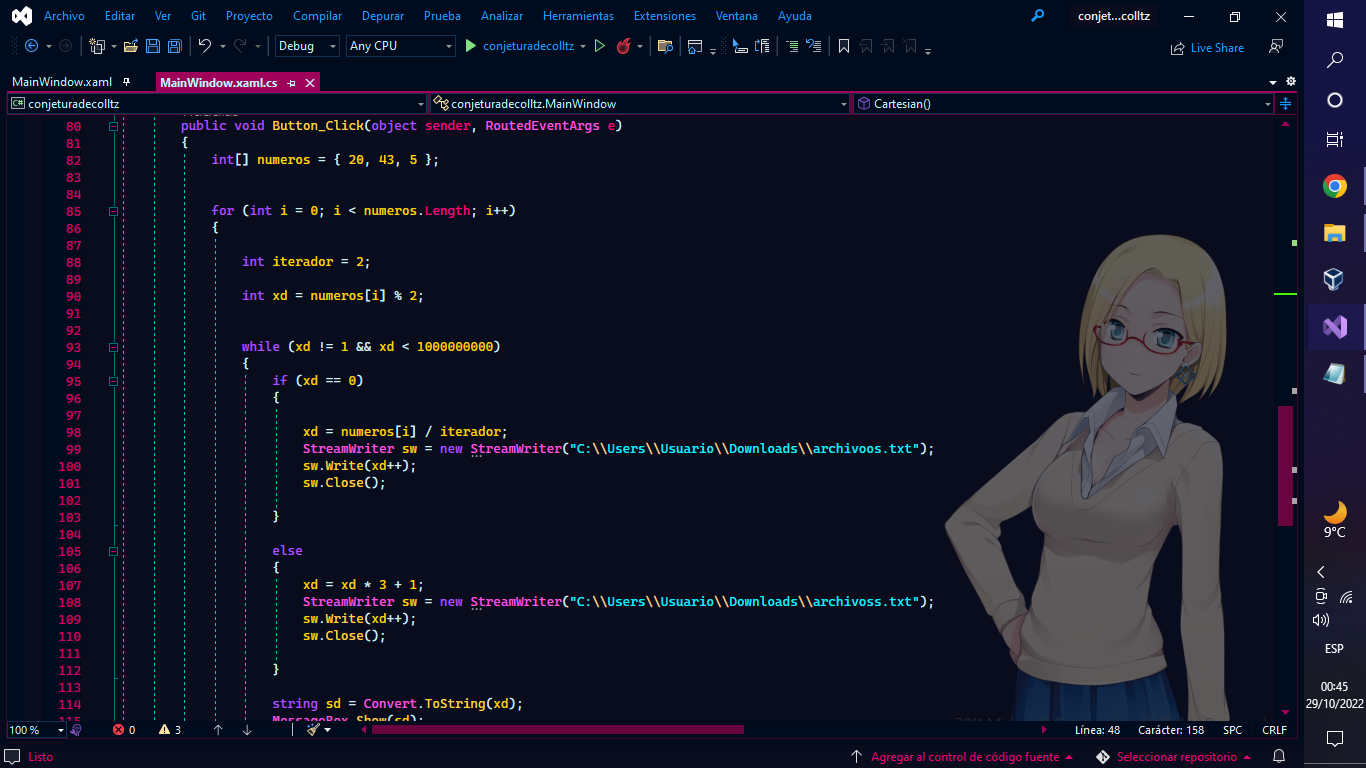The width and height of the screenshot is (1366, 768).
Task: Open File Explorer from the taskbar
Action: tap(1334, 233)
